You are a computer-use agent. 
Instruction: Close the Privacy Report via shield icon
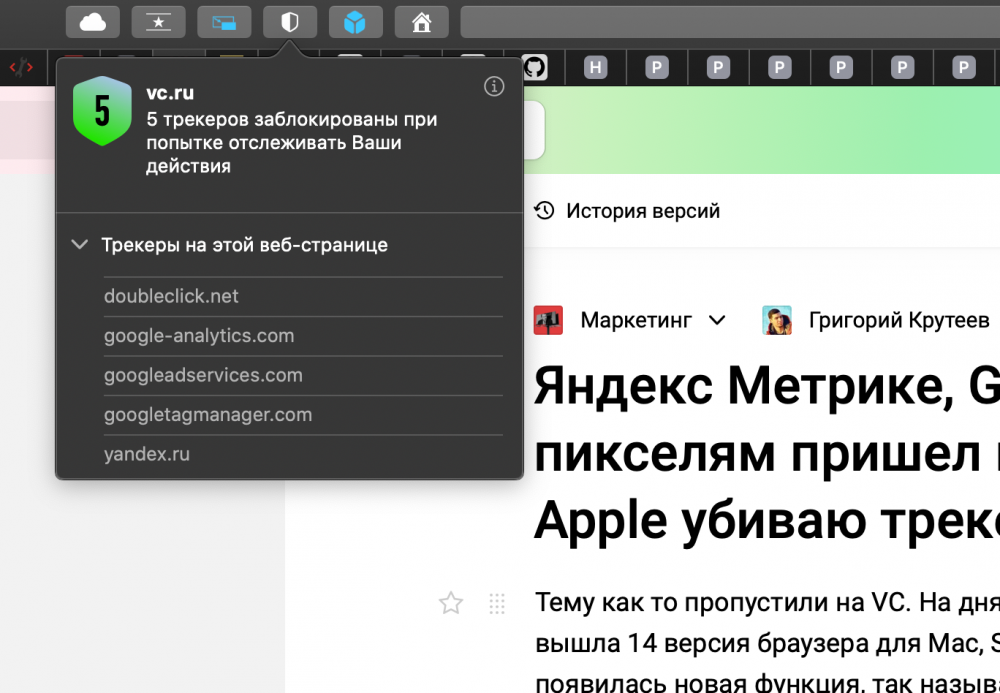290,22
